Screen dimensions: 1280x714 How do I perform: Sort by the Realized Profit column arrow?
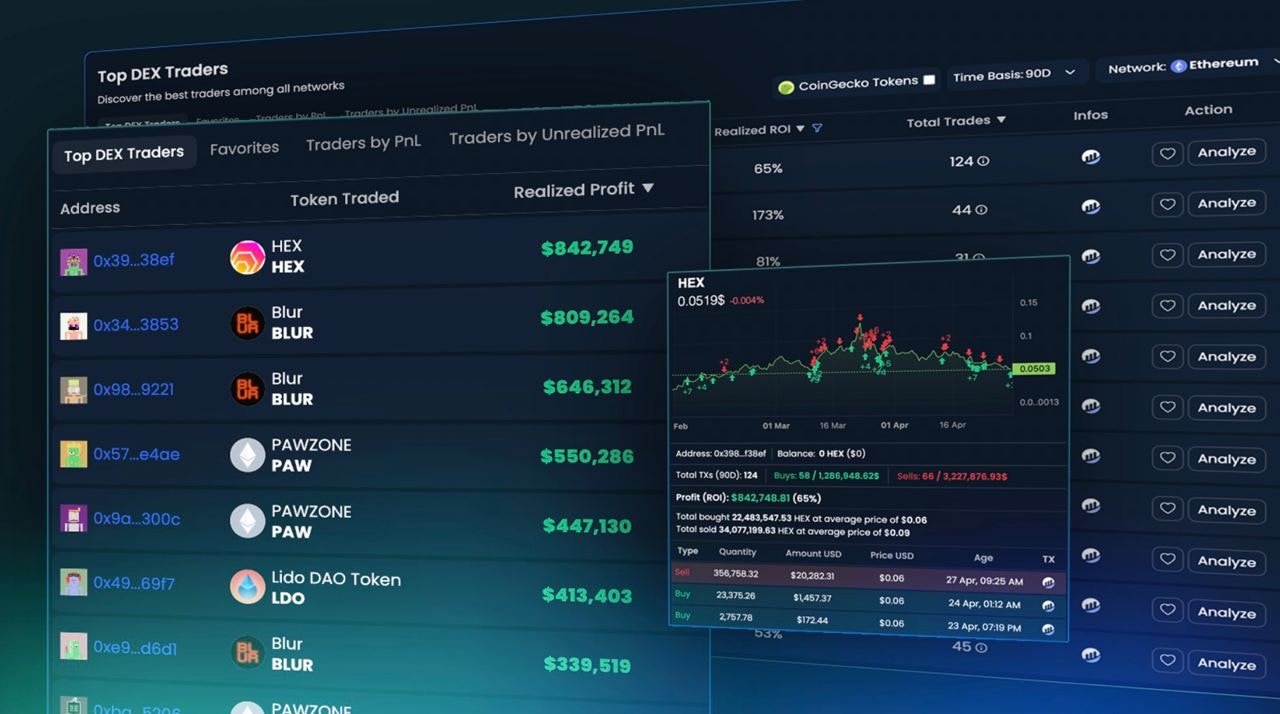(x=648, y=188)
